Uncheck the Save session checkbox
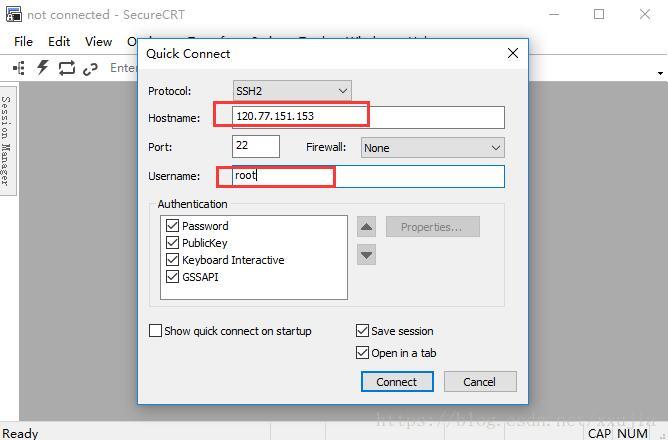Screen dimensions: 668x440 pos(362,331)
